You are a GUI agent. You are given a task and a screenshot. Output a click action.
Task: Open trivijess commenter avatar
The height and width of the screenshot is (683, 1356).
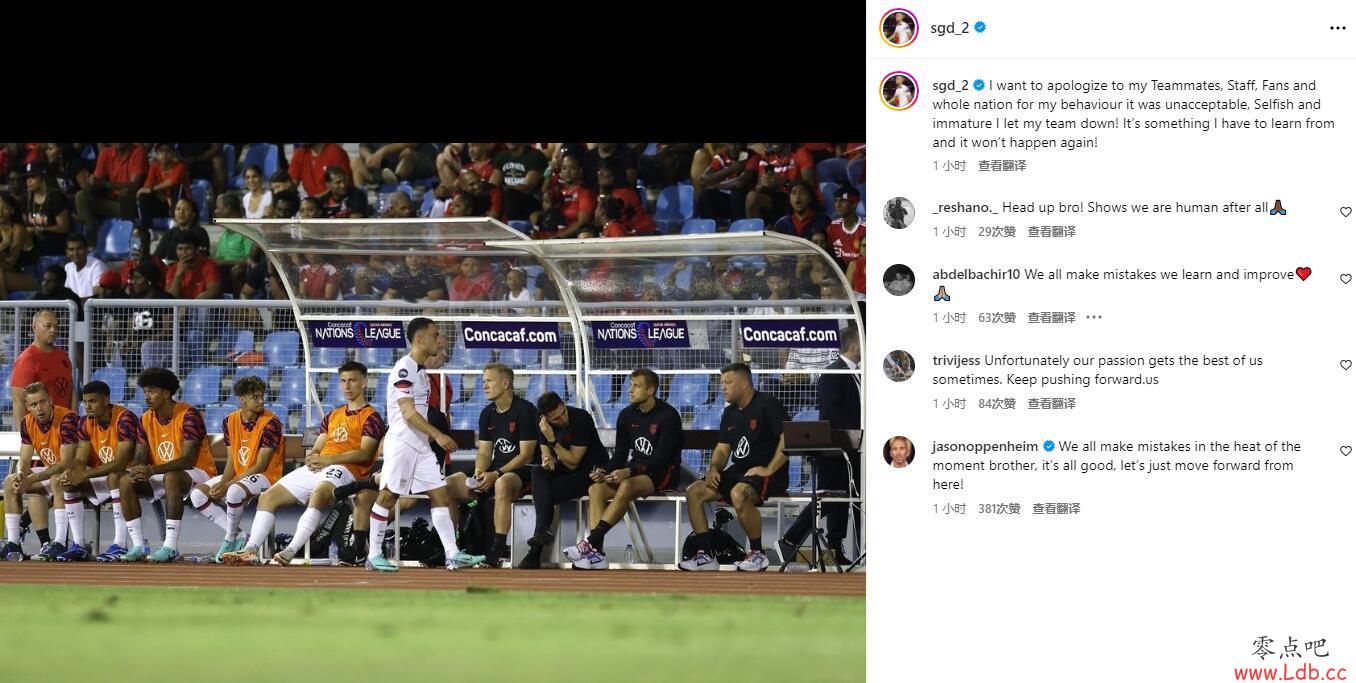coord(899,366)
